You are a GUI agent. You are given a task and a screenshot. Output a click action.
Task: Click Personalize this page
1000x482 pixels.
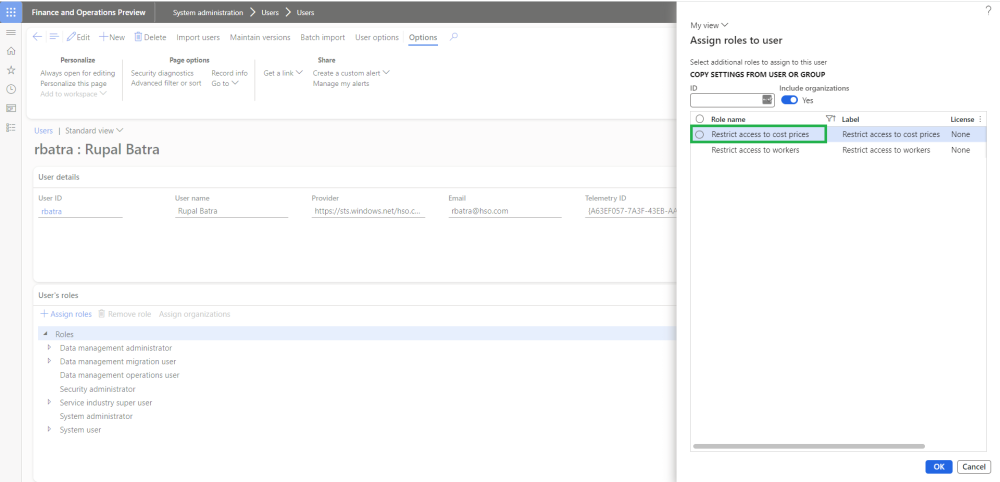tap(73, 84)
